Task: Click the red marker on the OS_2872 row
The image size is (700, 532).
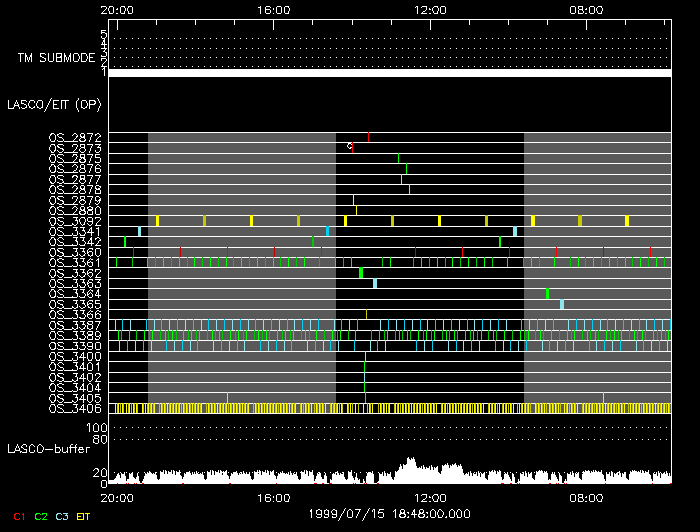Action: point(368,136)
